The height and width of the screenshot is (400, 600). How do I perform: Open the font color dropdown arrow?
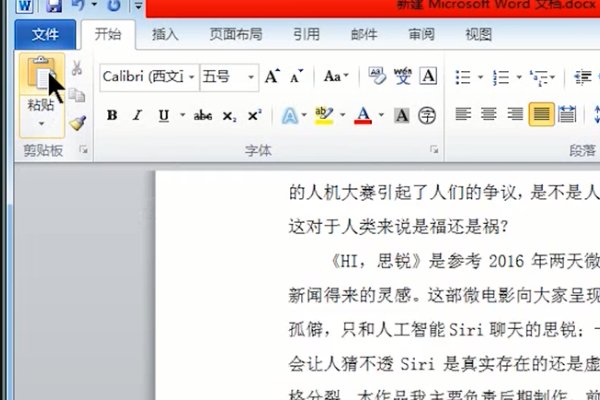381,115
